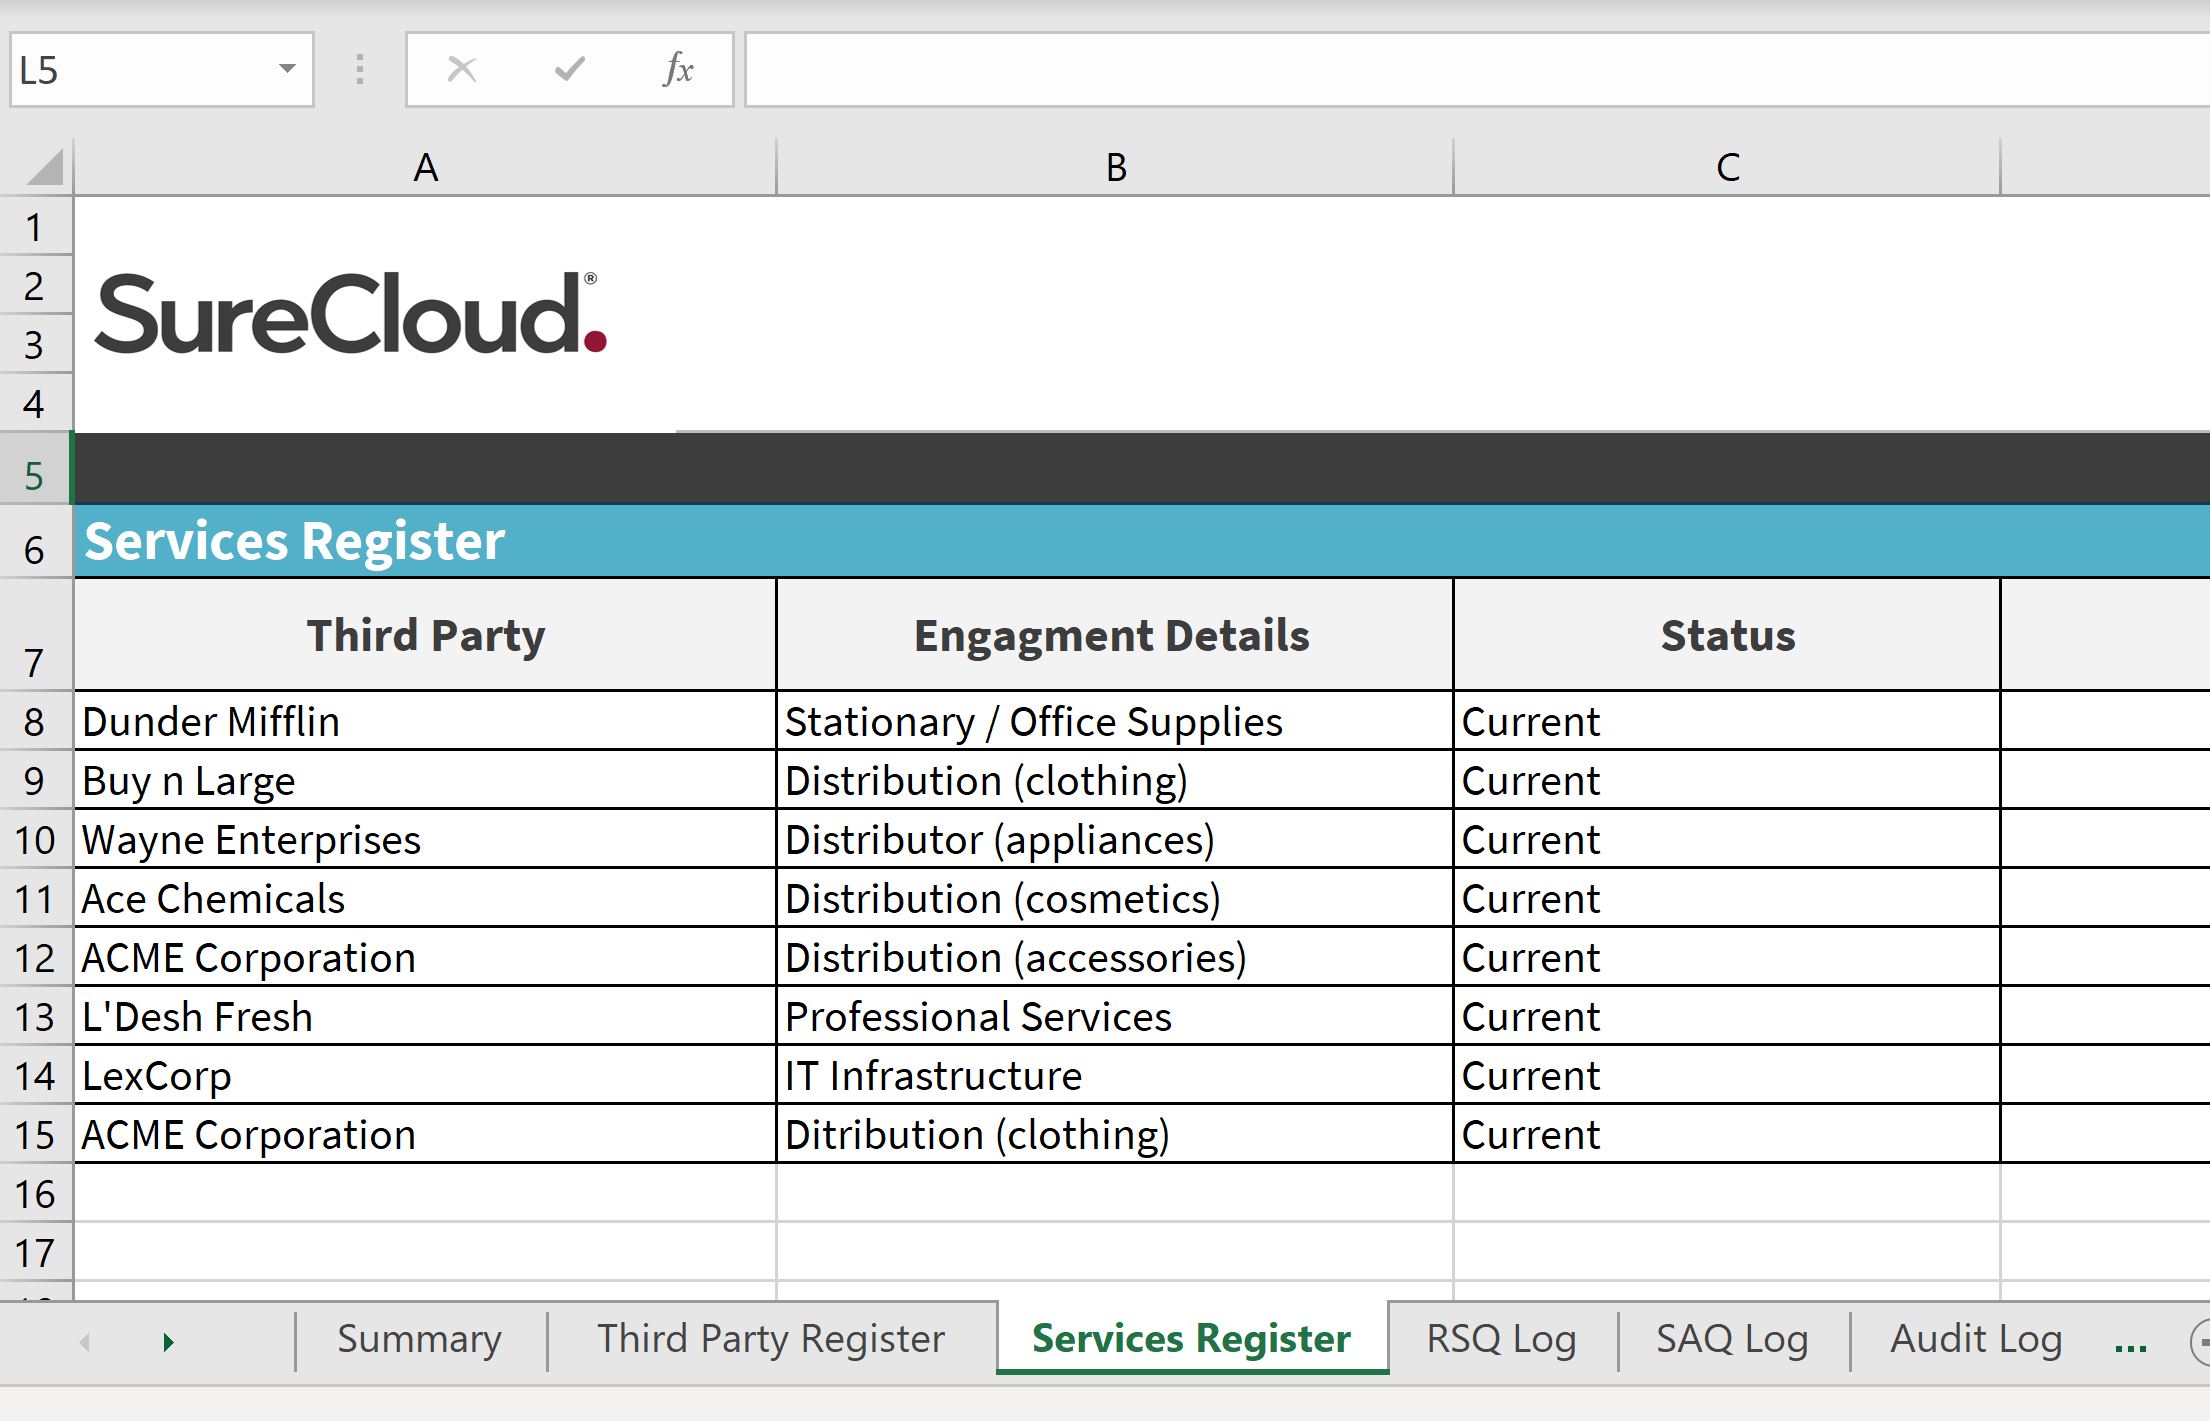Click the Distribution (cosmetics) cell
This screenshot has width=2210, height=1421.
tap(1115, 898)
